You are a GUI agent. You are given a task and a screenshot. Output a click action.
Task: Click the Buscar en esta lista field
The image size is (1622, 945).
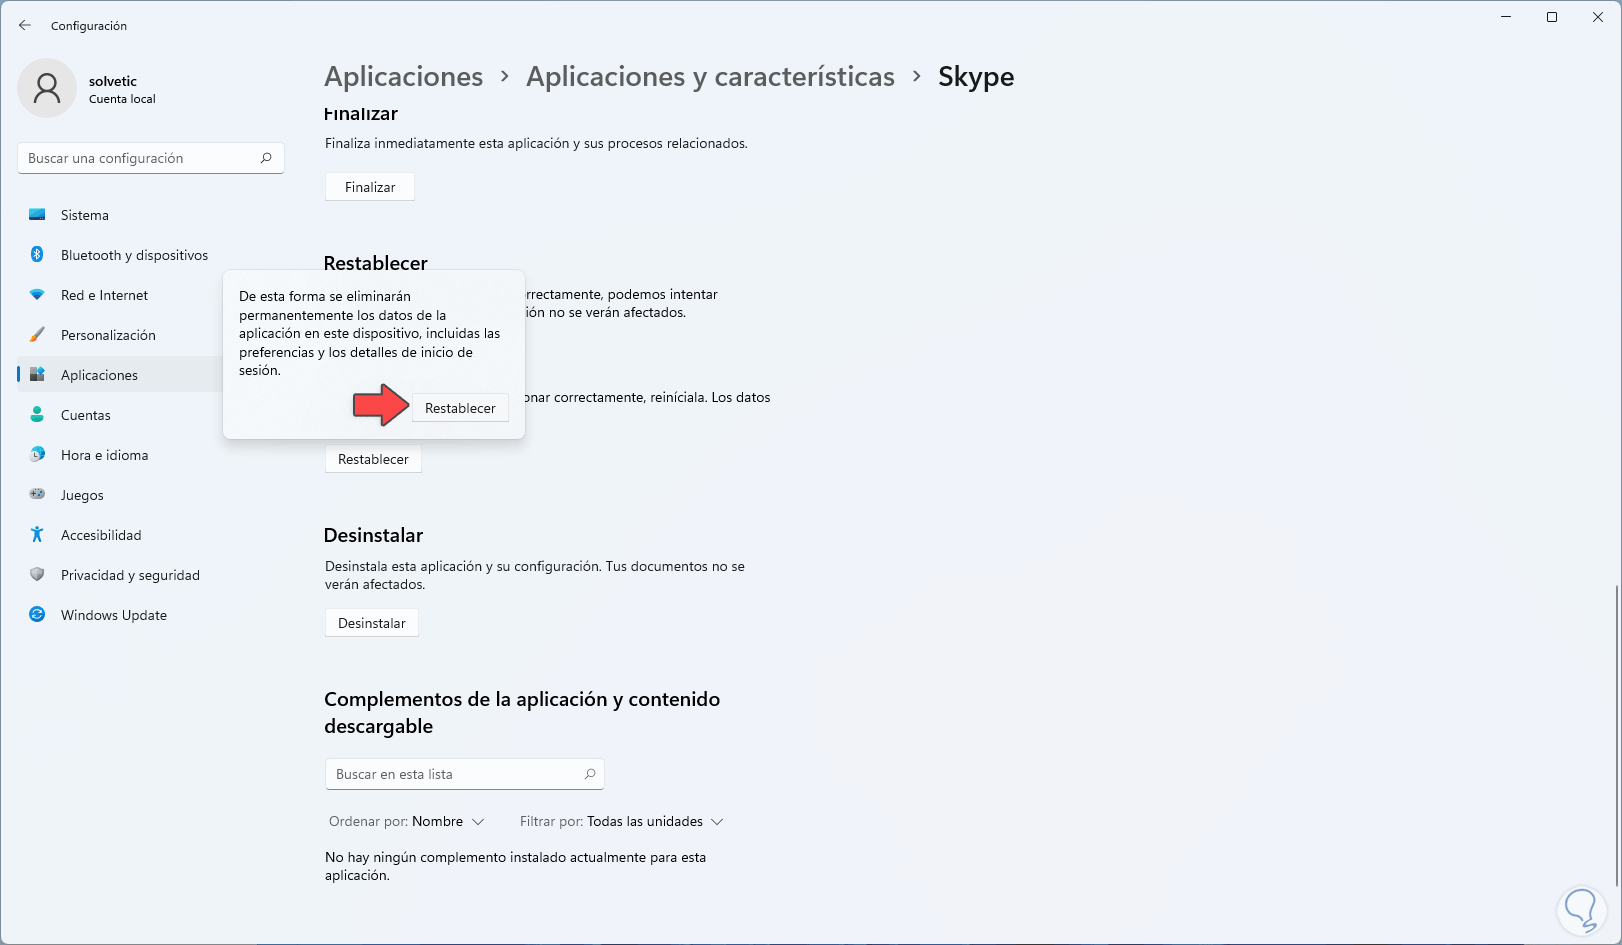[x=465, y=774]
